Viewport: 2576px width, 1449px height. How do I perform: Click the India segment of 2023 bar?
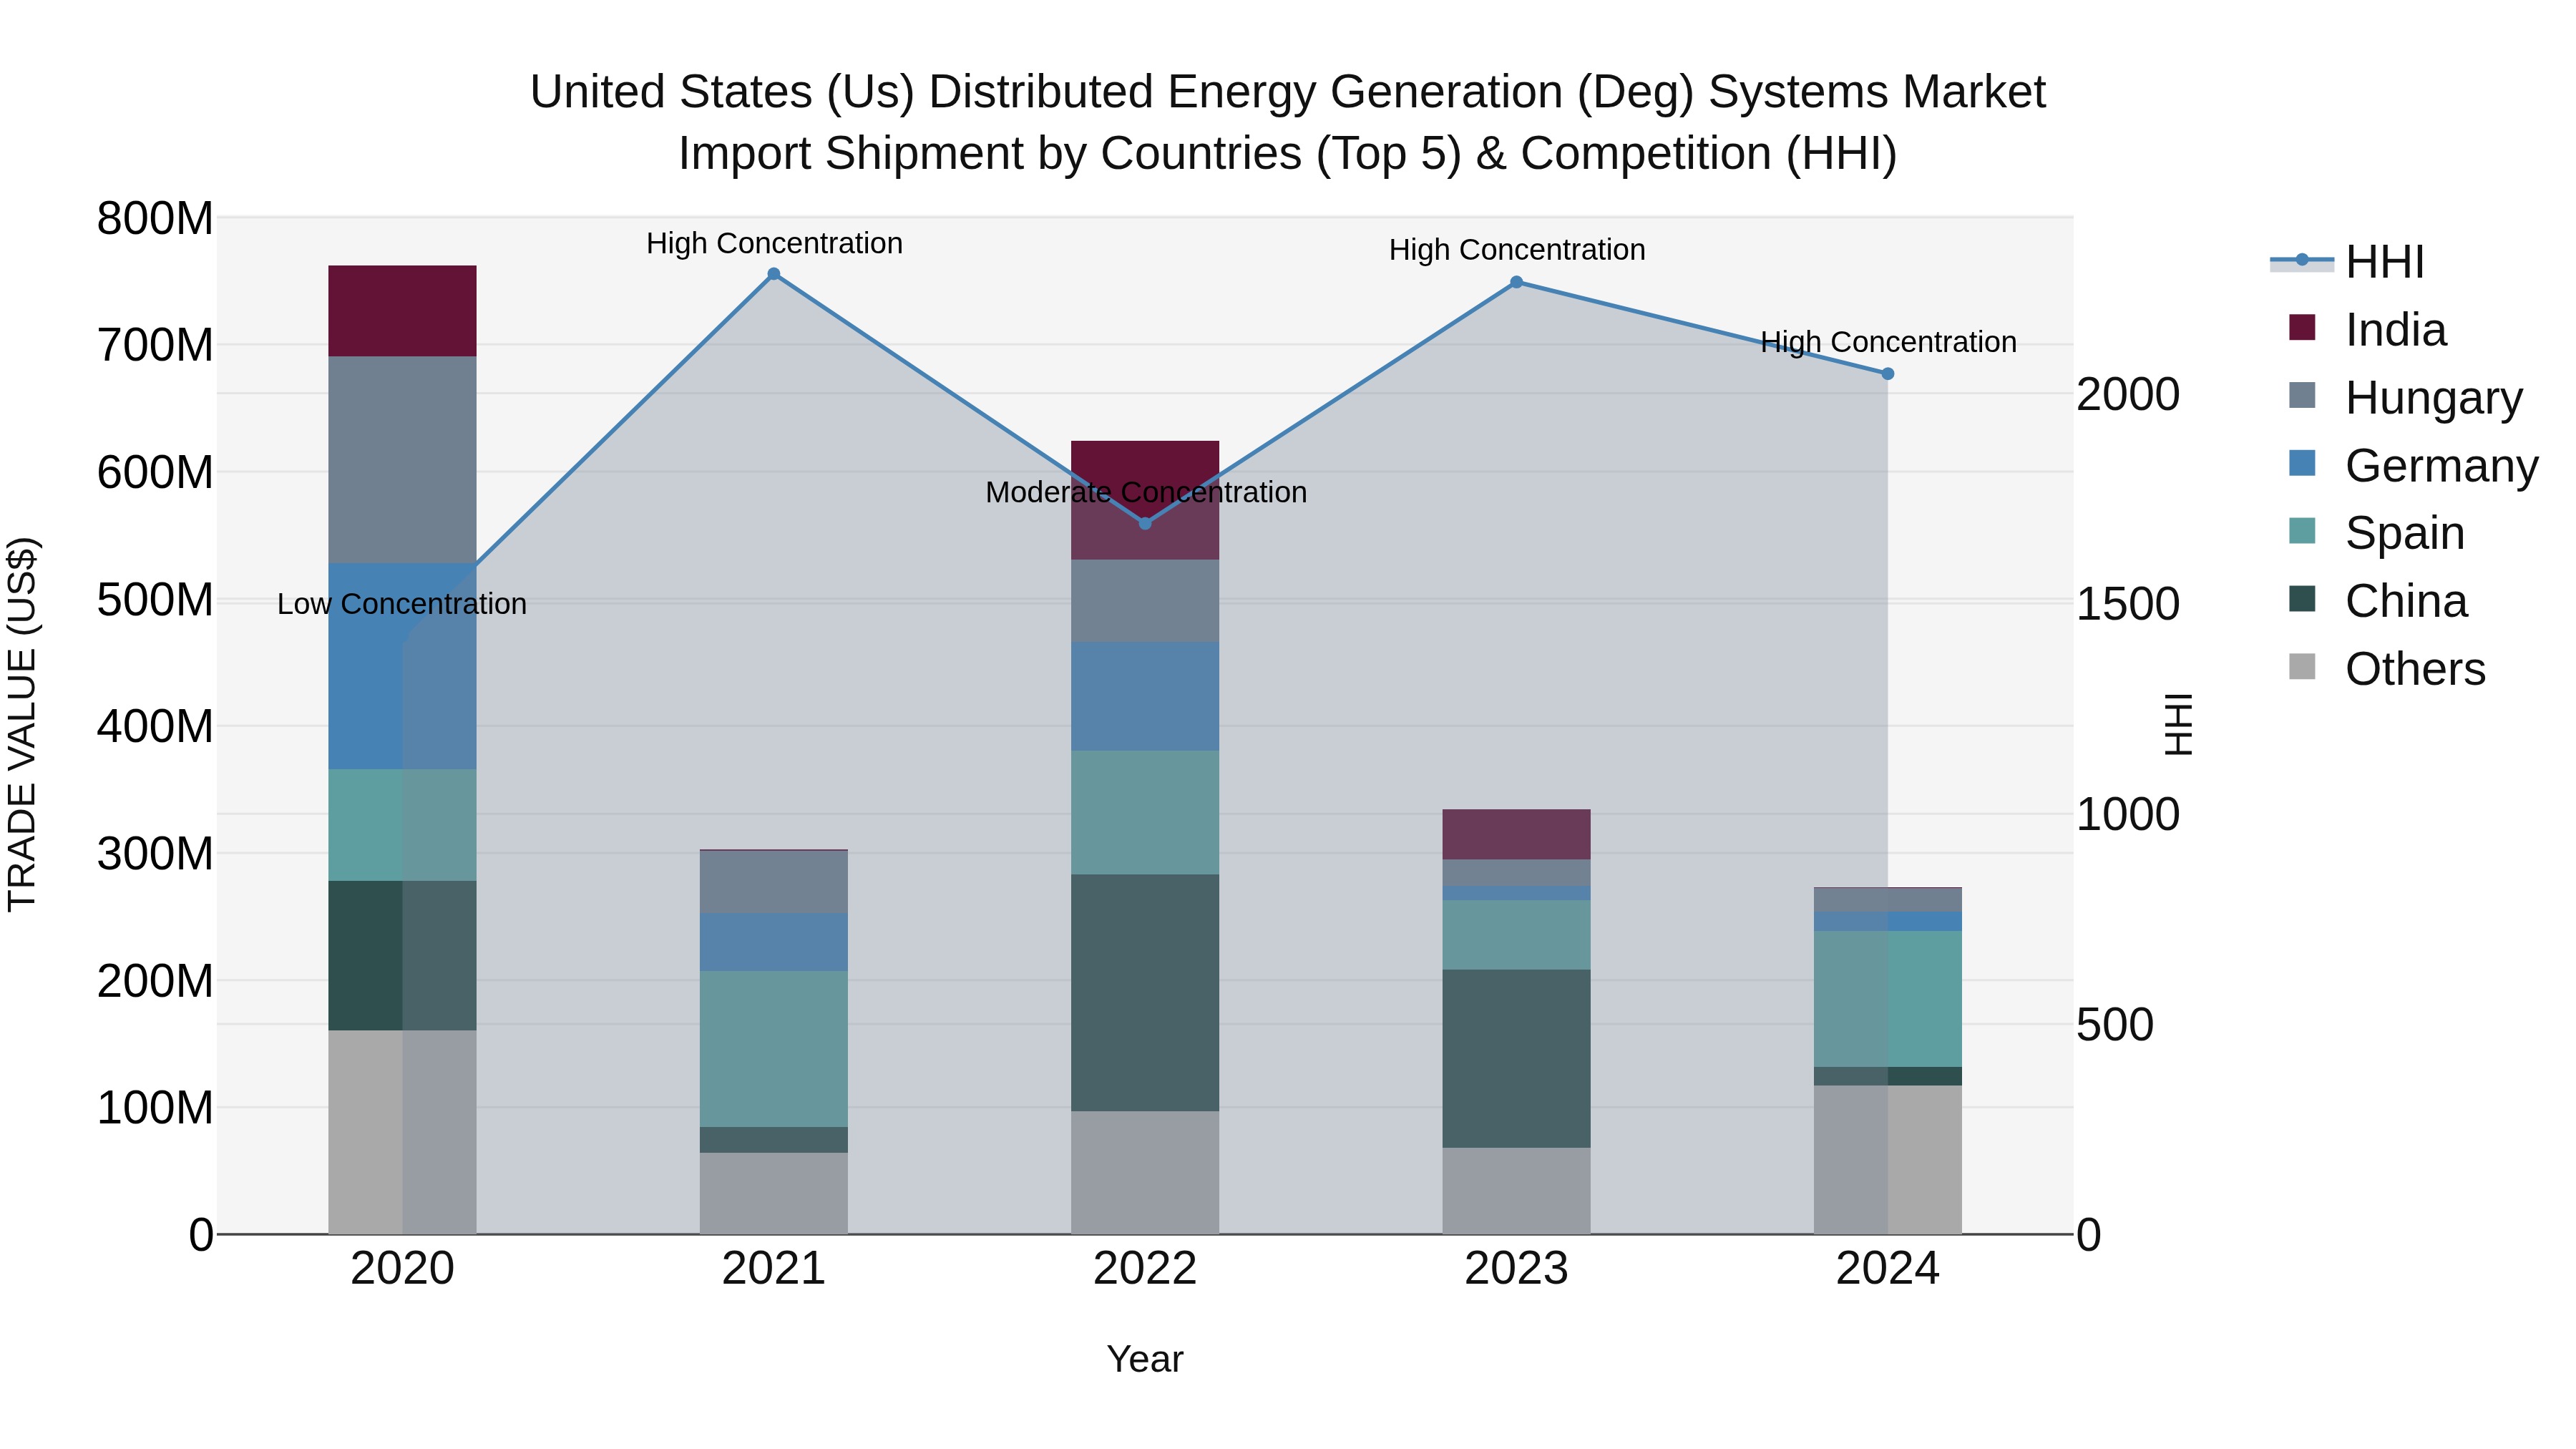[x=1516, y=835]
